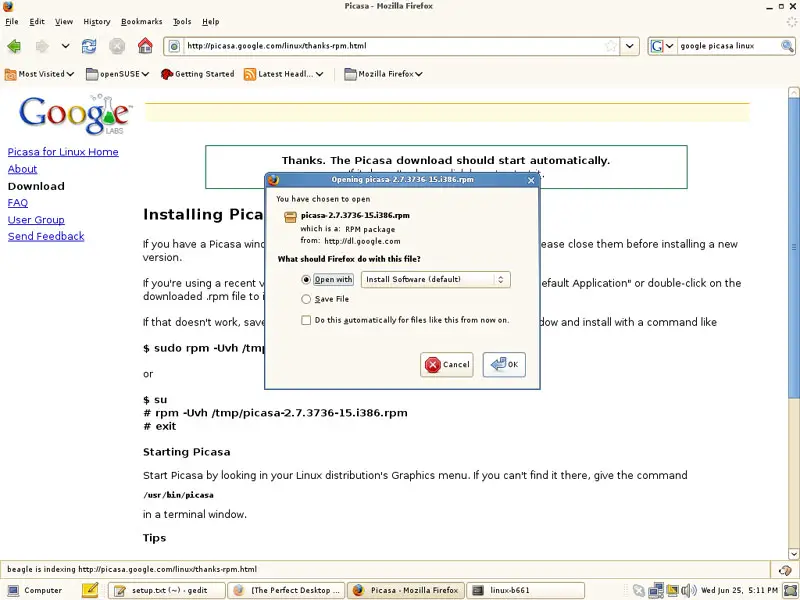Open the Picasa for Linux Home link
Screen dimensions: 800x600
point(63,152)
